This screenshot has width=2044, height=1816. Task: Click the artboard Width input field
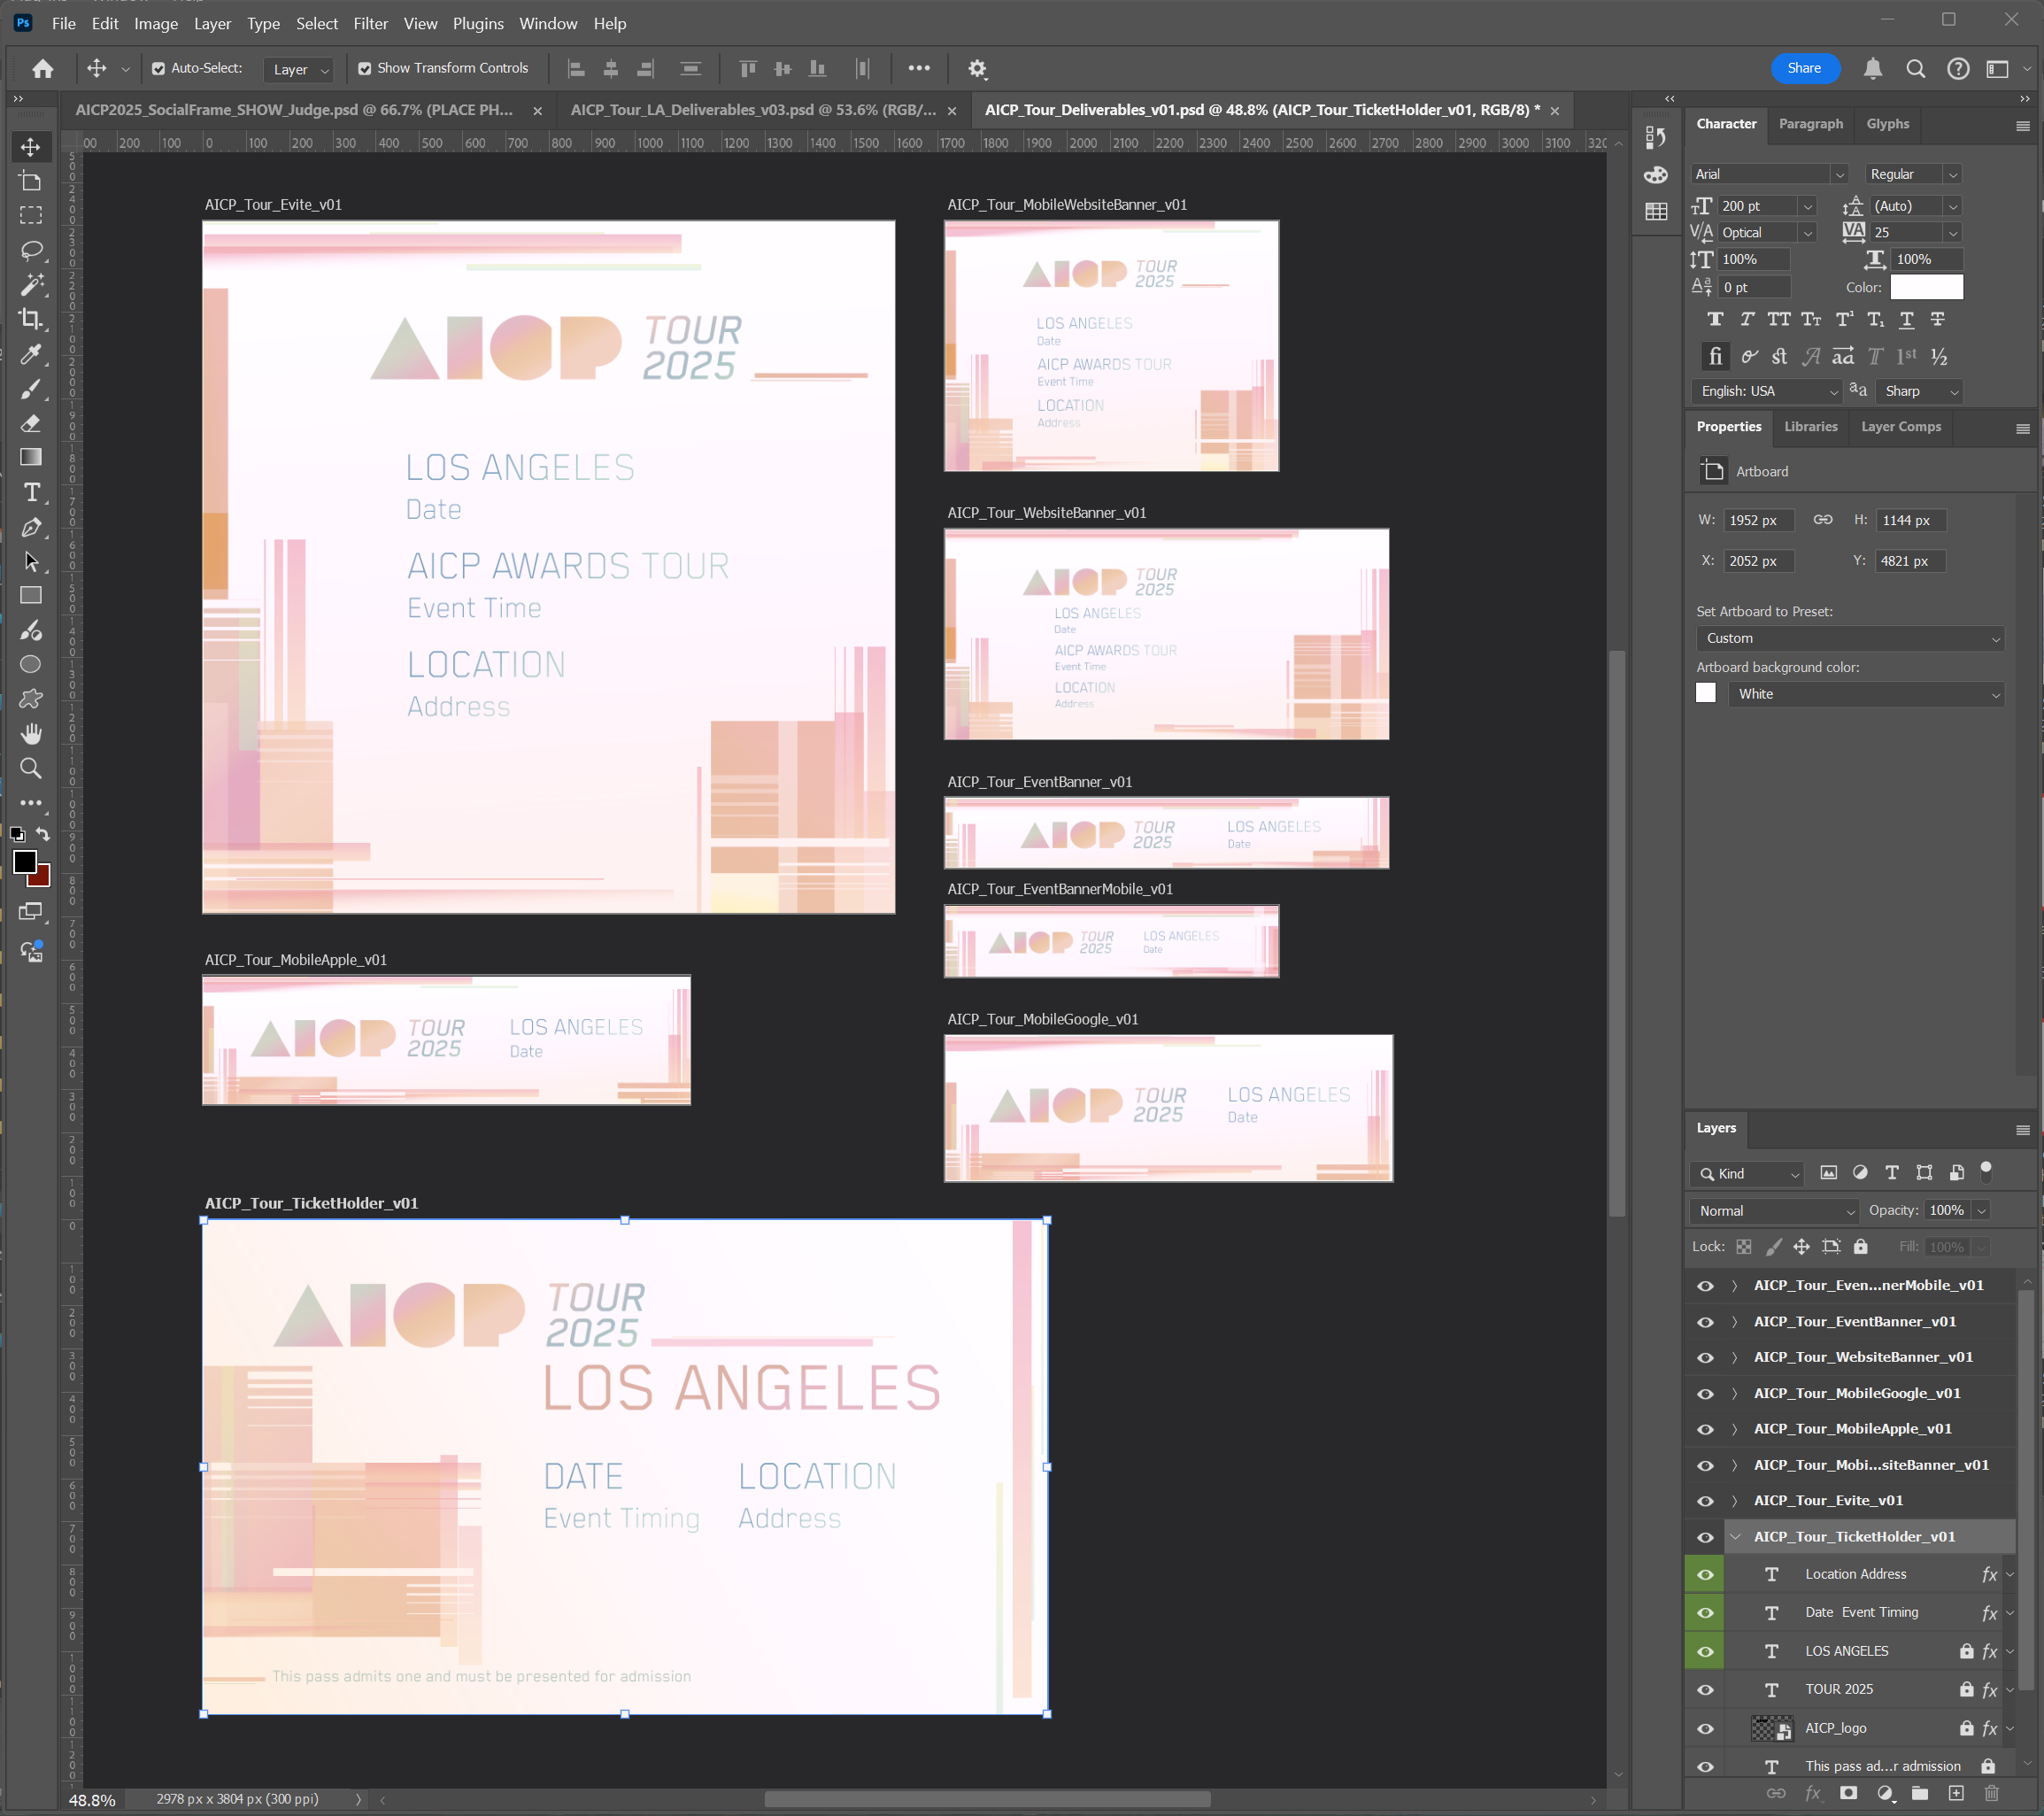(x=1758, y=521)
